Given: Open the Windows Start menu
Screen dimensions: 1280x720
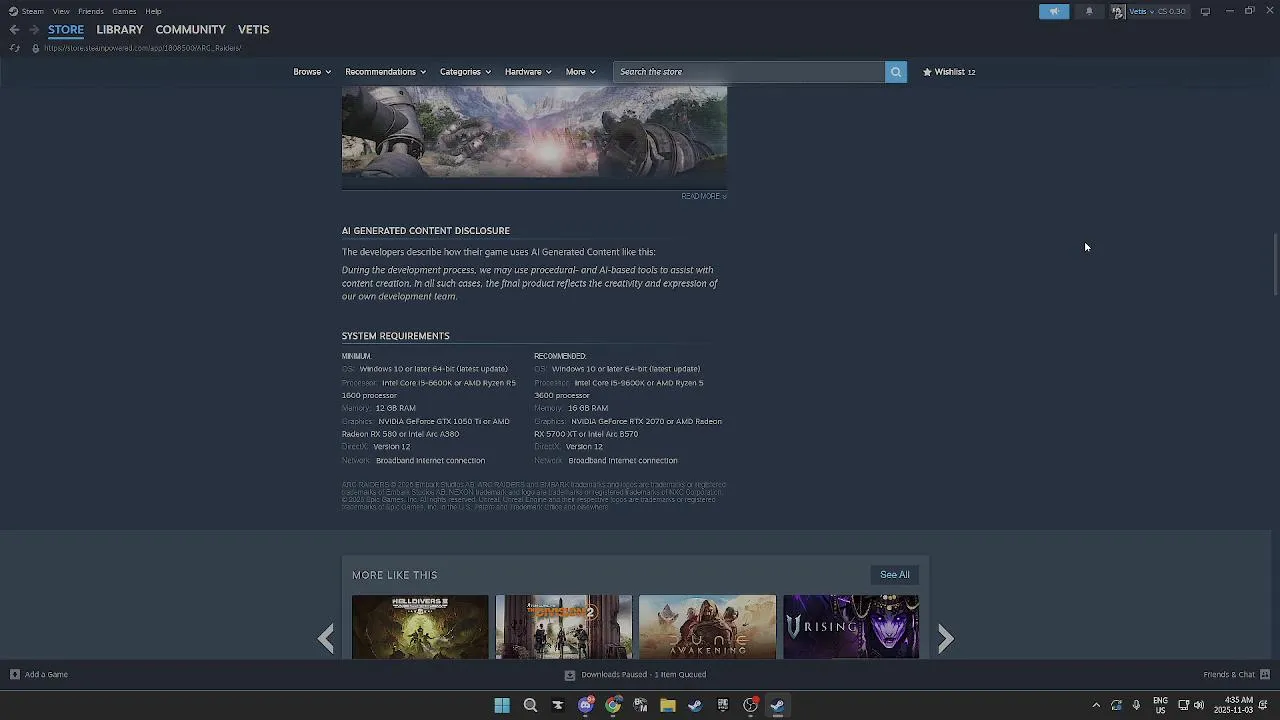Looking at the screenshot, I should tap(502, 705).
